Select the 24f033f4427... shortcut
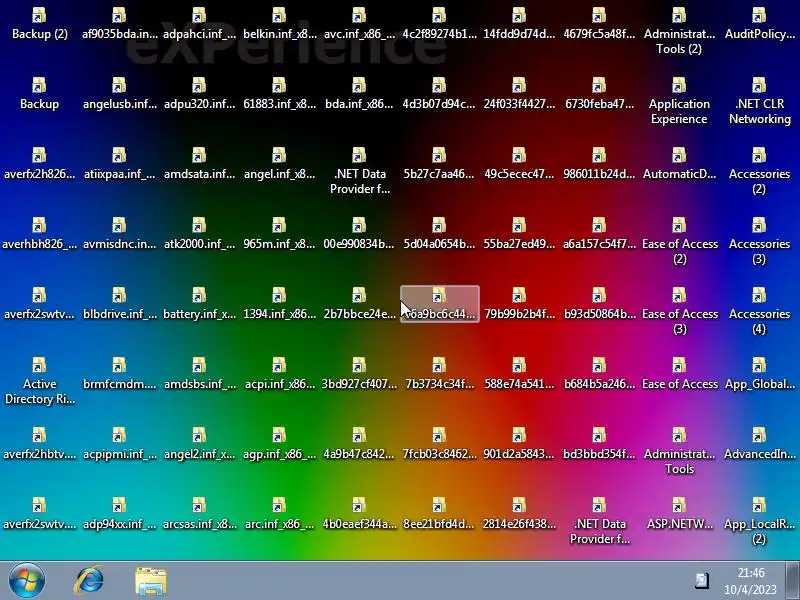 [519, 93]
